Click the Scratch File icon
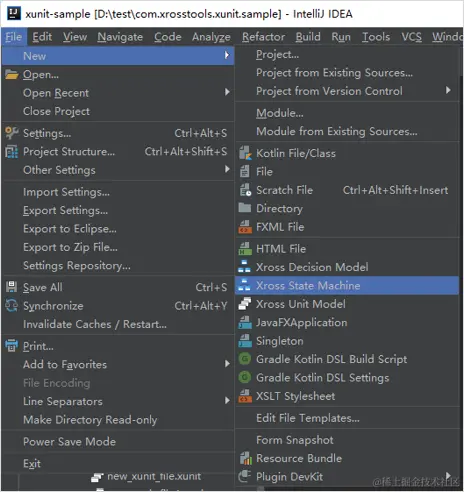 pyautogui.click(x=245, y=190)
